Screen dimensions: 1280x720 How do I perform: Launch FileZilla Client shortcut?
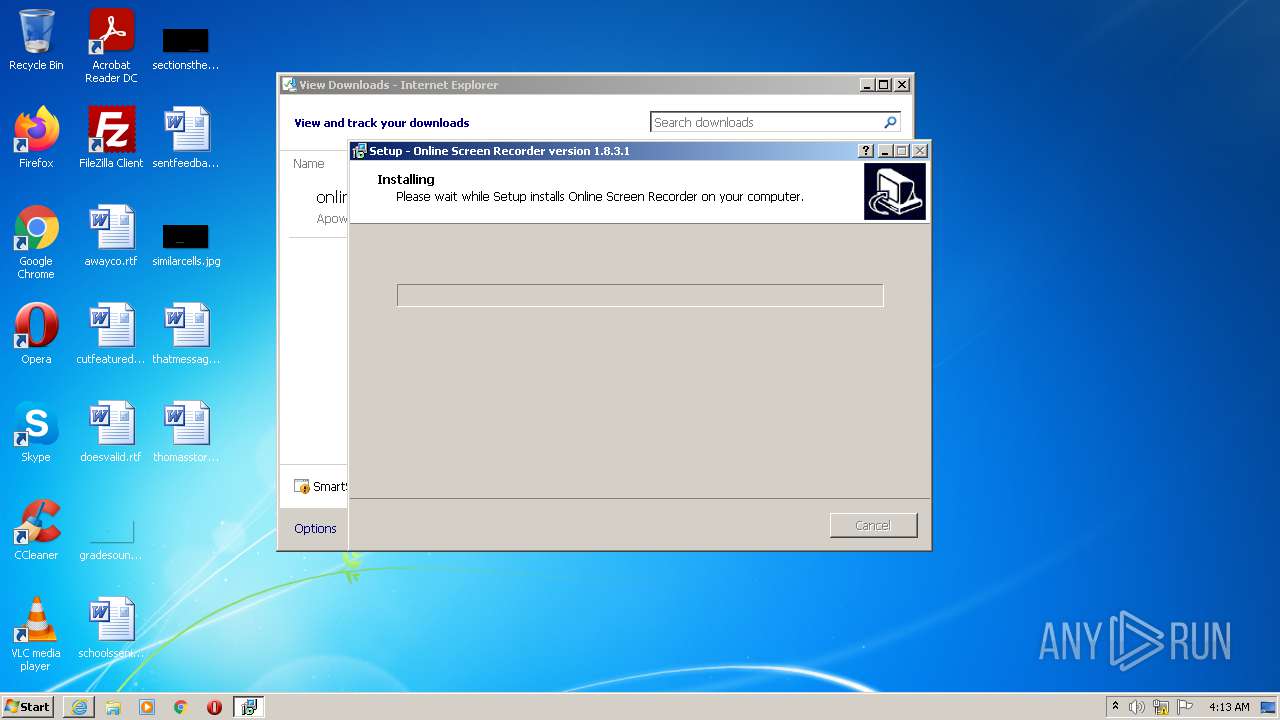111,138
